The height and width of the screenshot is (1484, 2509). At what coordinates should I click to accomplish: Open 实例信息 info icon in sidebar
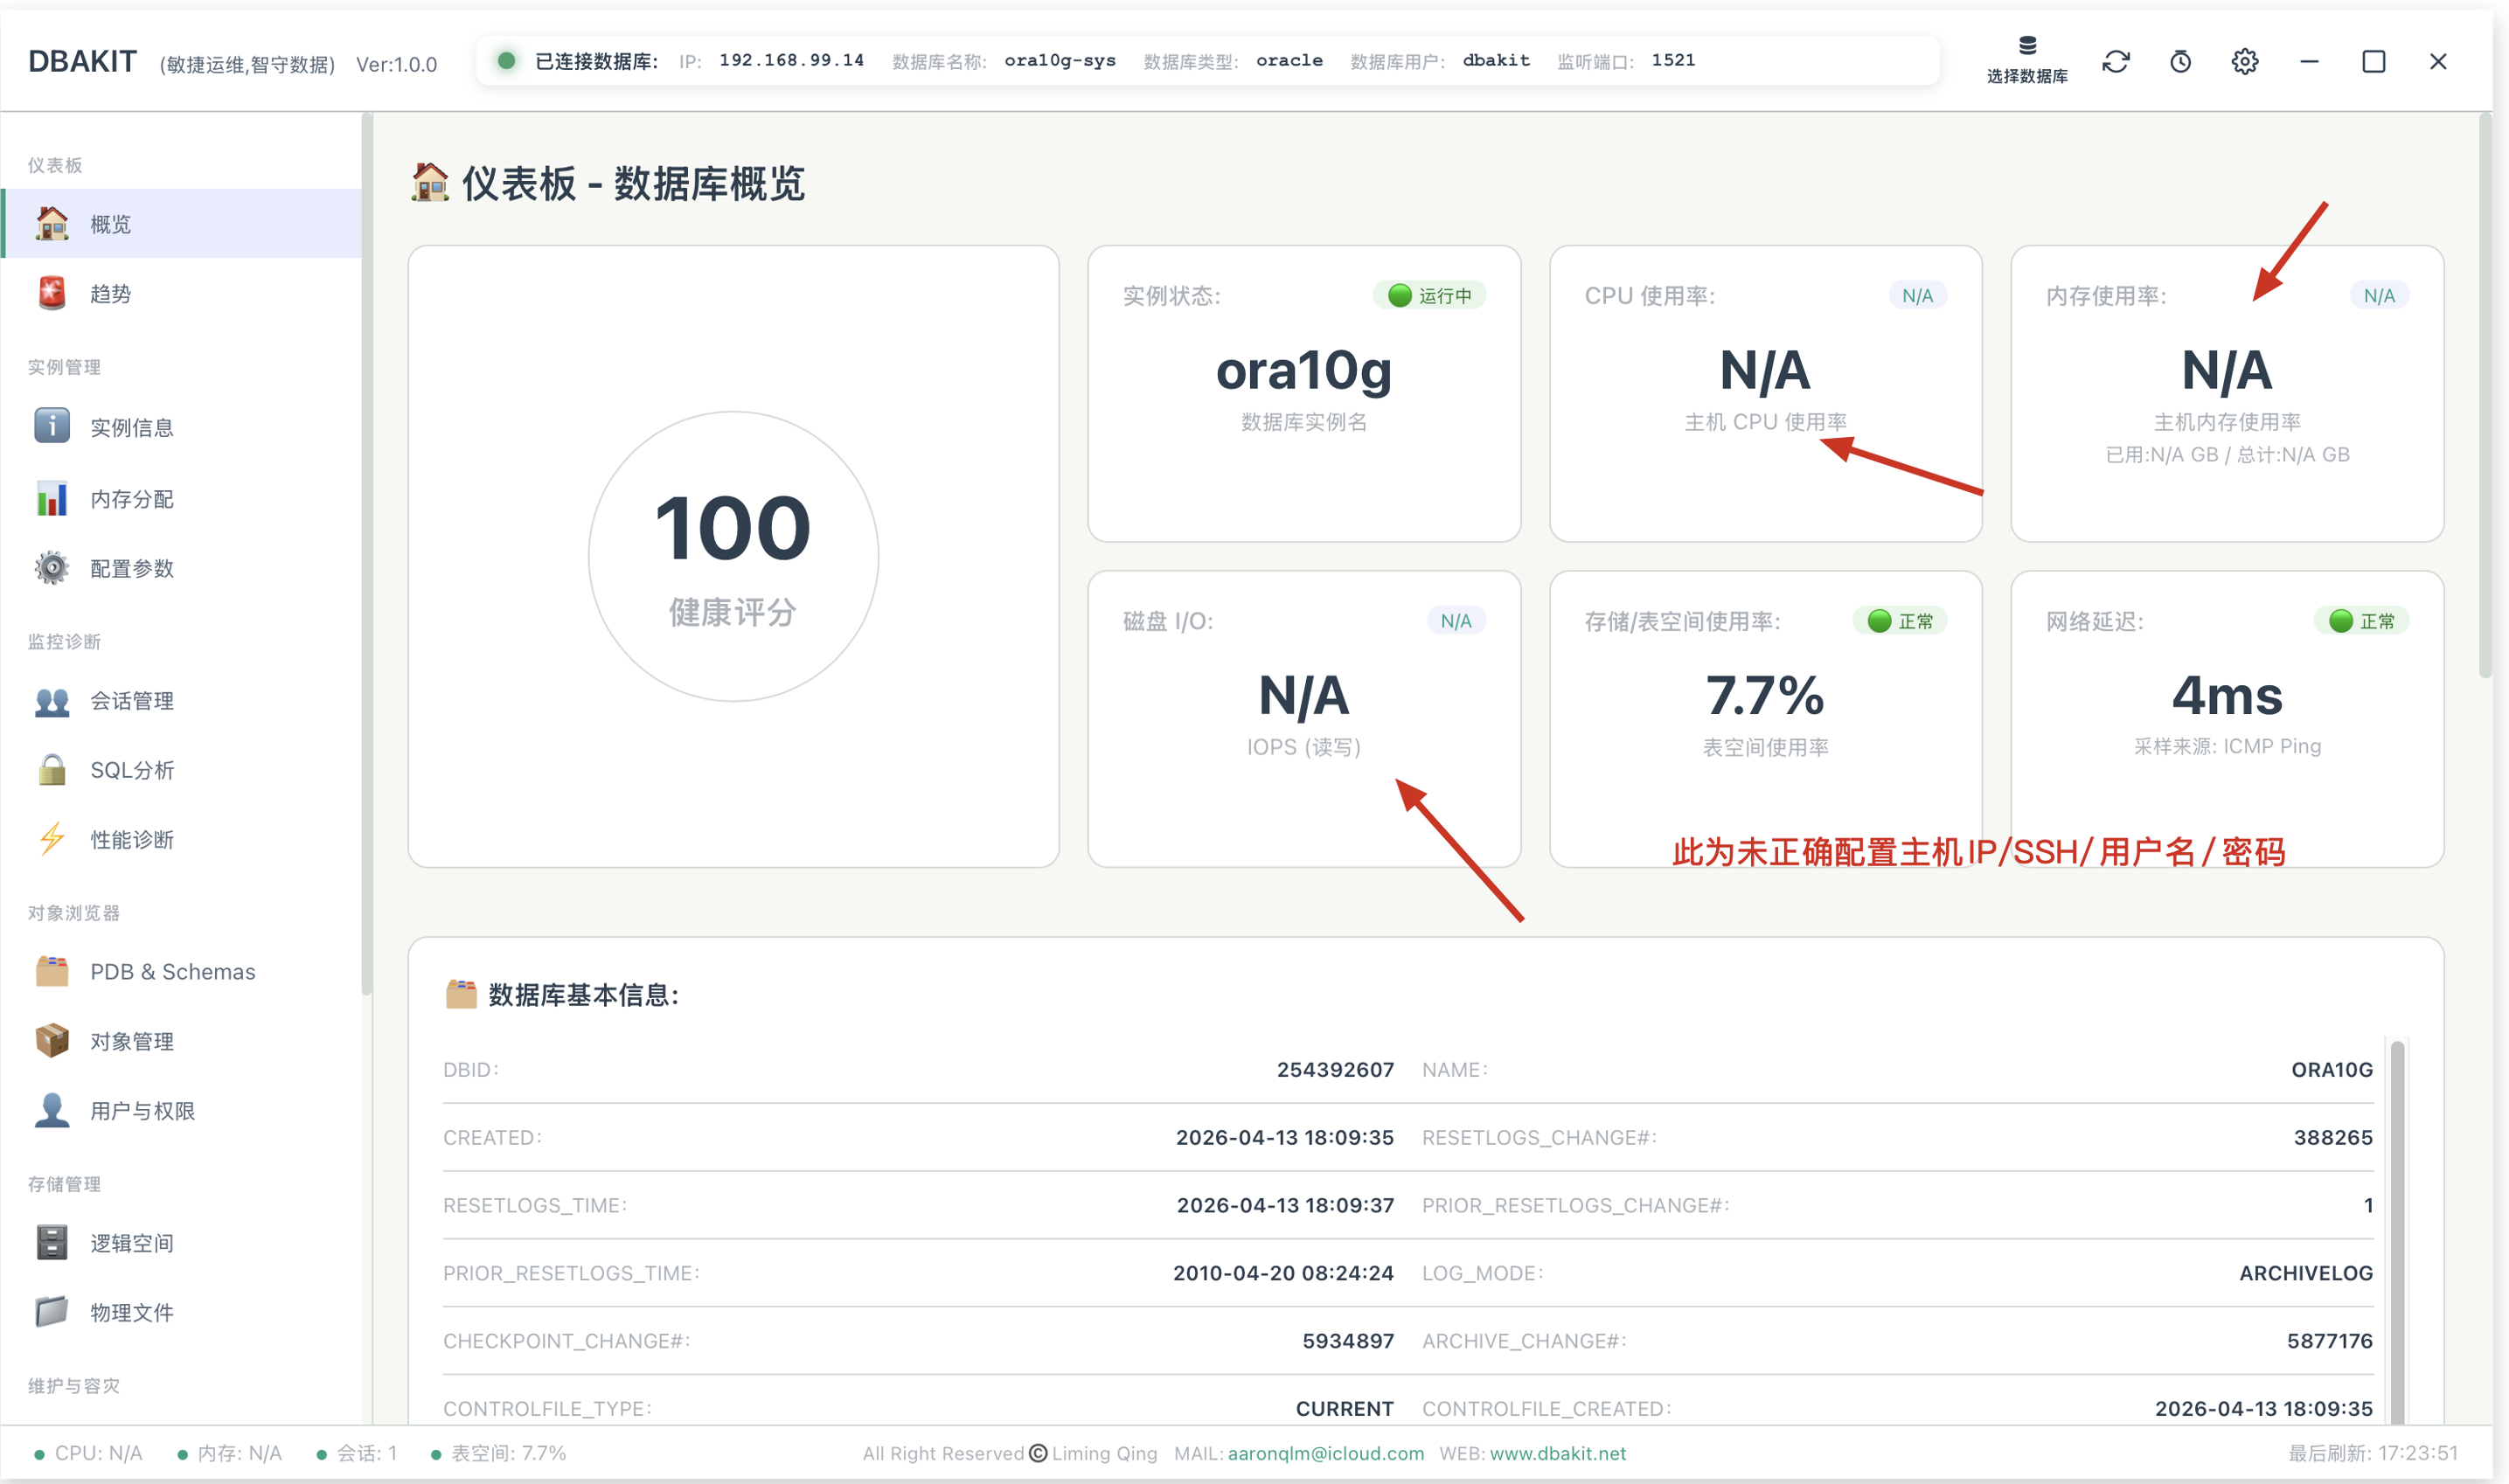[x=52, y=426]
